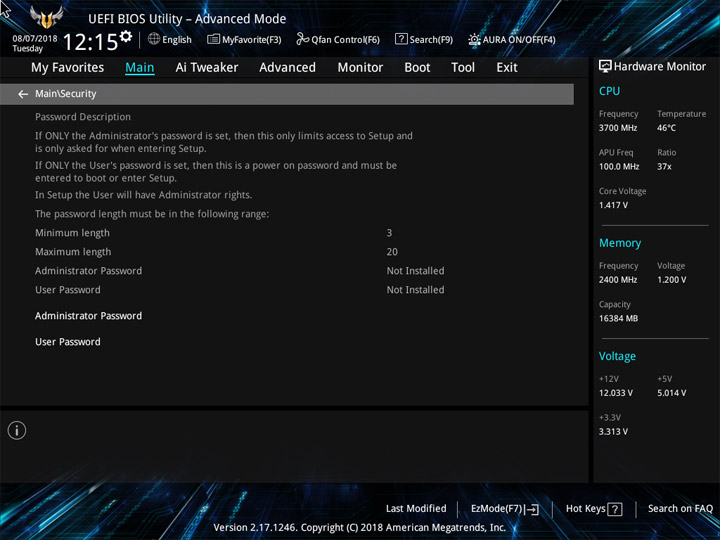Click Administrator Password Not Installed status
The width and height of the screenshot is (720, 540).
pyautogui.click(x=415, y=271)
